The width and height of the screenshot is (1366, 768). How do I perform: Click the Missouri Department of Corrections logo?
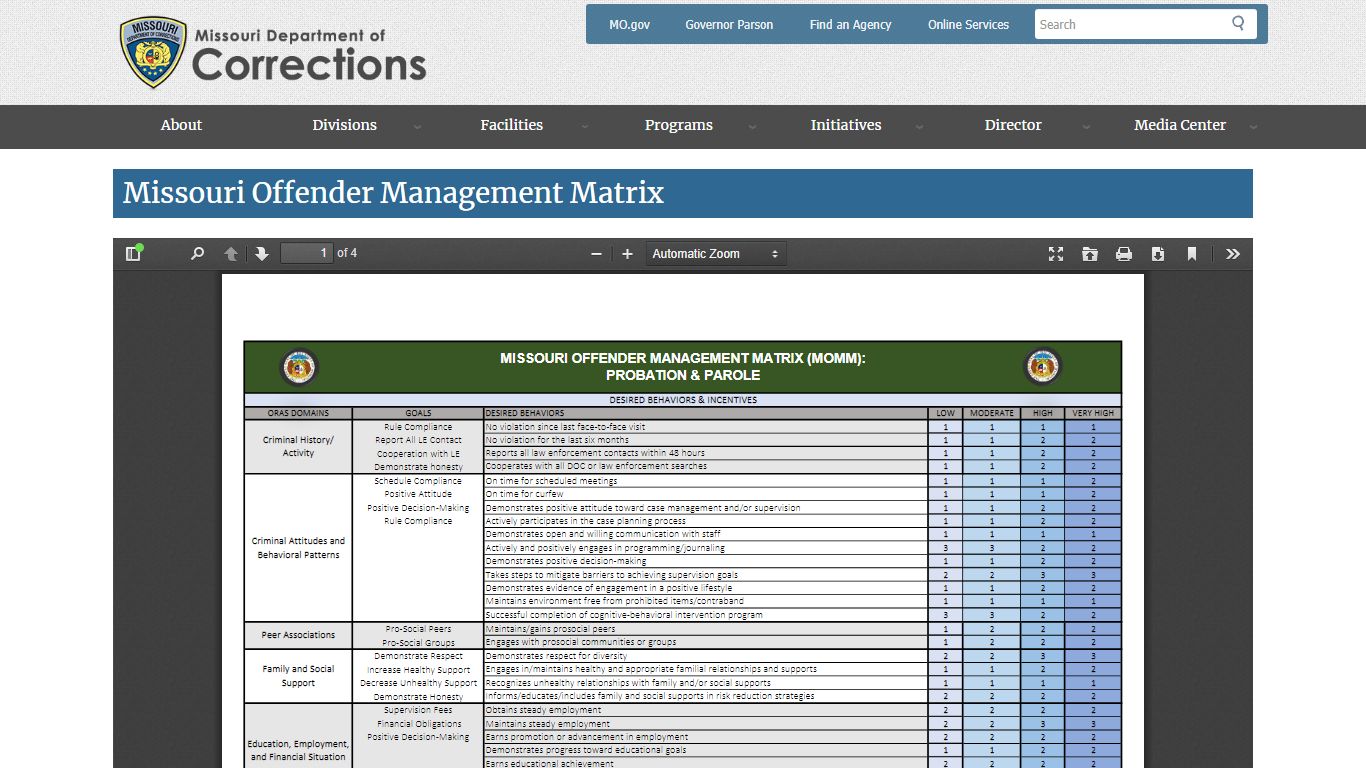click(x=273, y=52)
